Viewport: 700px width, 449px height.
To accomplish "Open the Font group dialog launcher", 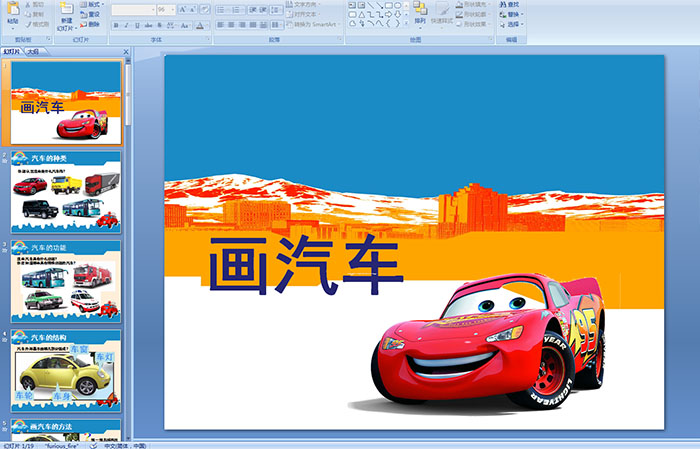I will tap(208, 39).
